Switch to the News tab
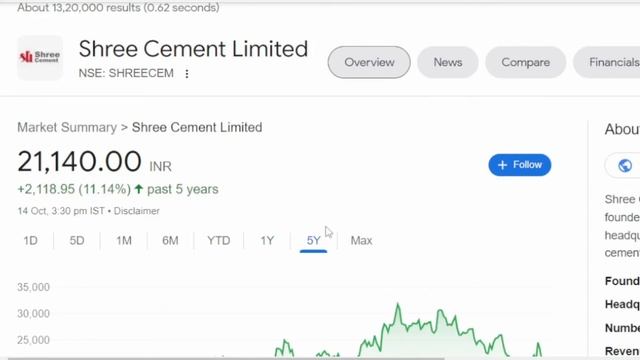Viewport: 640px width, 360px height. coord(448,62)
